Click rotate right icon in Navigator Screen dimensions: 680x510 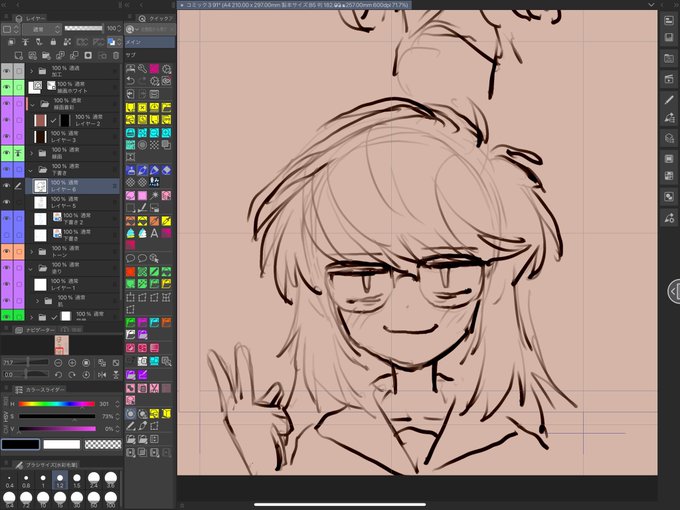pyautogui.click(x=72, y=375)
